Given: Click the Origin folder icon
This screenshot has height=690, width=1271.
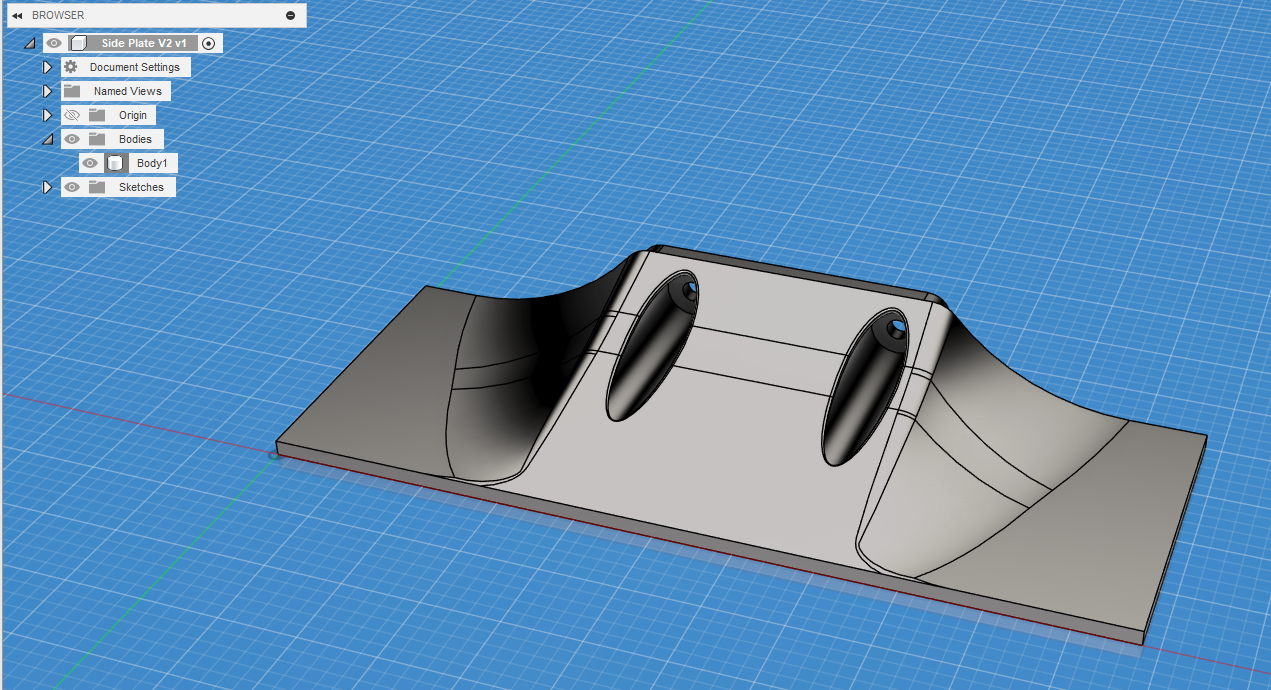Looking at the screenshot, I should (97, 115).
